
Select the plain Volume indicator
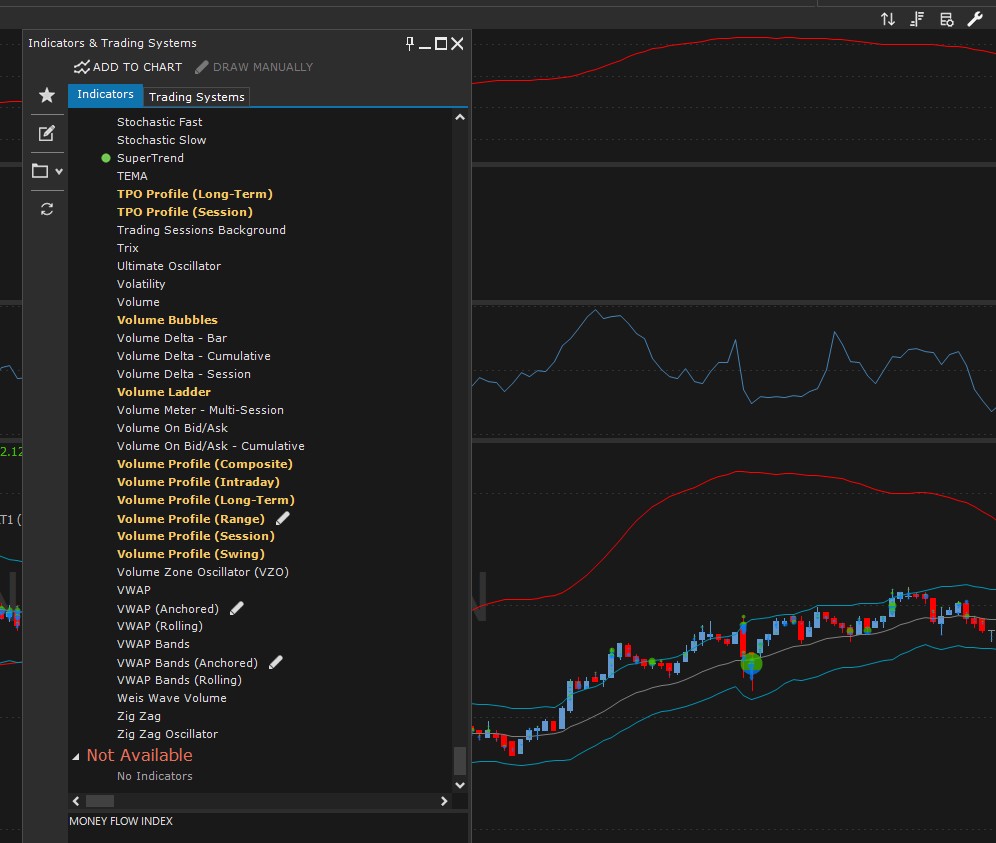(138, 302)
